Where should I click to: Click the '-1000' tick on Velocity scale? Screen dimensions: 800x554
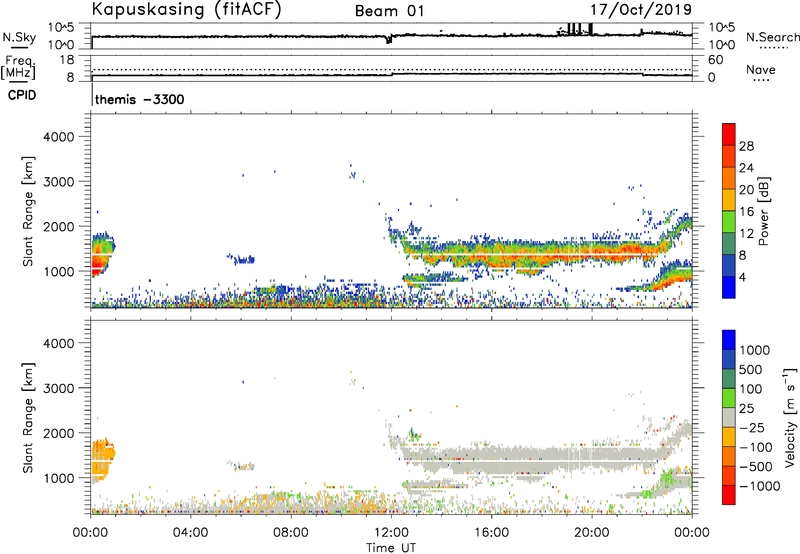(x=759, y=486)
